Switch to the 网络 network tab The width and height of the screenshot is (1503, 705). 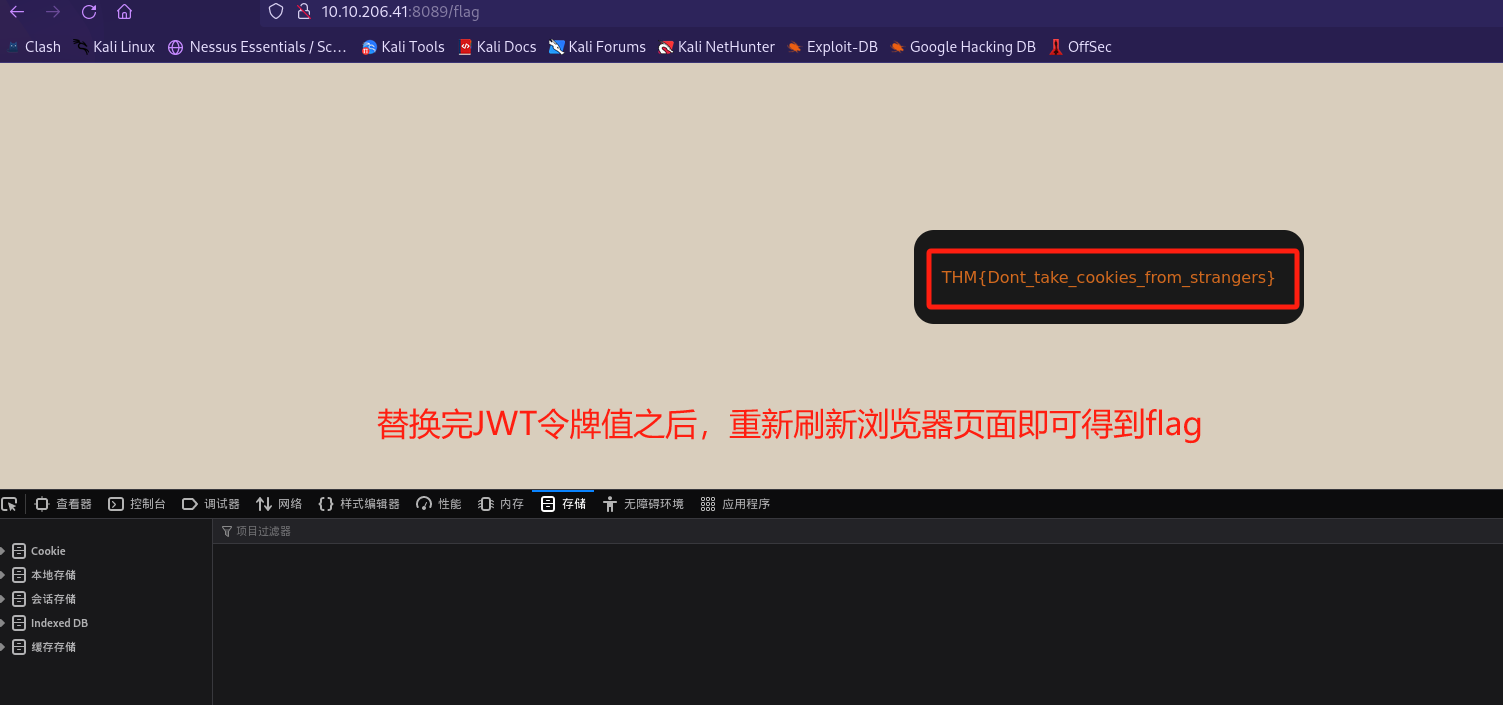pos(279,504)
